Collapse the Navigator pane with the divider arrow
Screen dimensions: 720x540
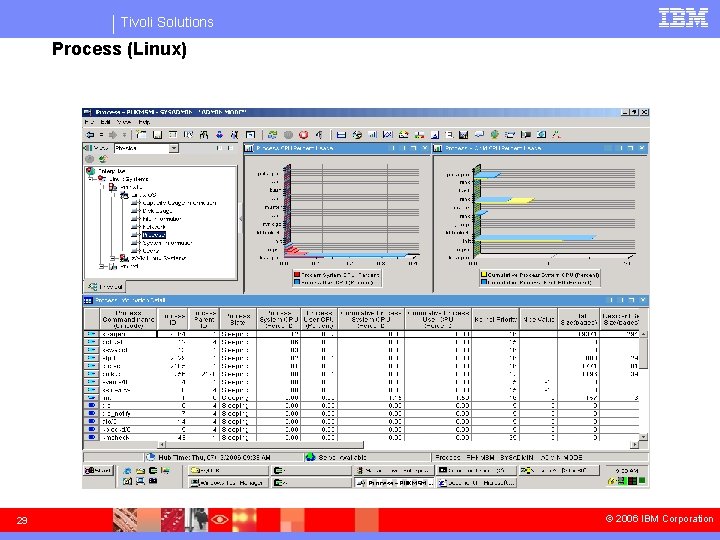pos(241,219)
